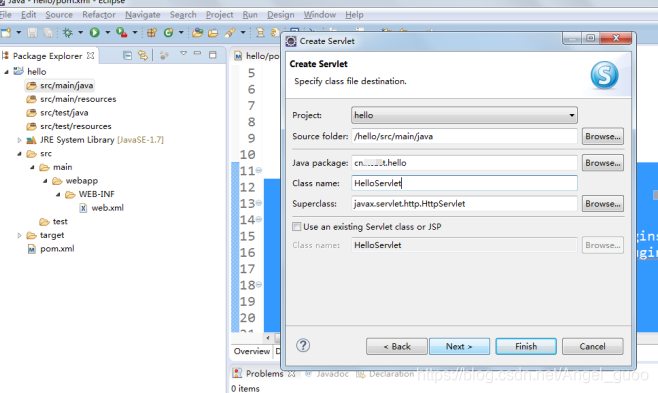Open the Design menu
658x393 pixels.
point(281,15)
